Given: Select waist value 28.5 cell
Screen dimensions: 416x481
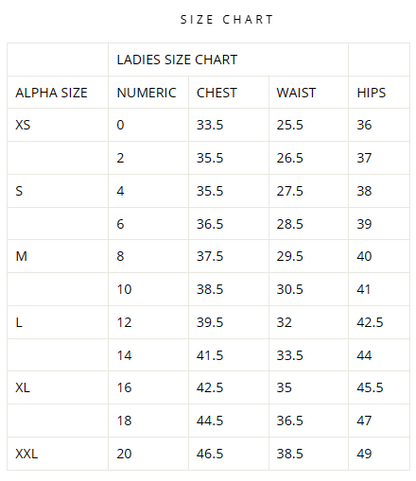Looking at the screenshot, I should 309,224.
